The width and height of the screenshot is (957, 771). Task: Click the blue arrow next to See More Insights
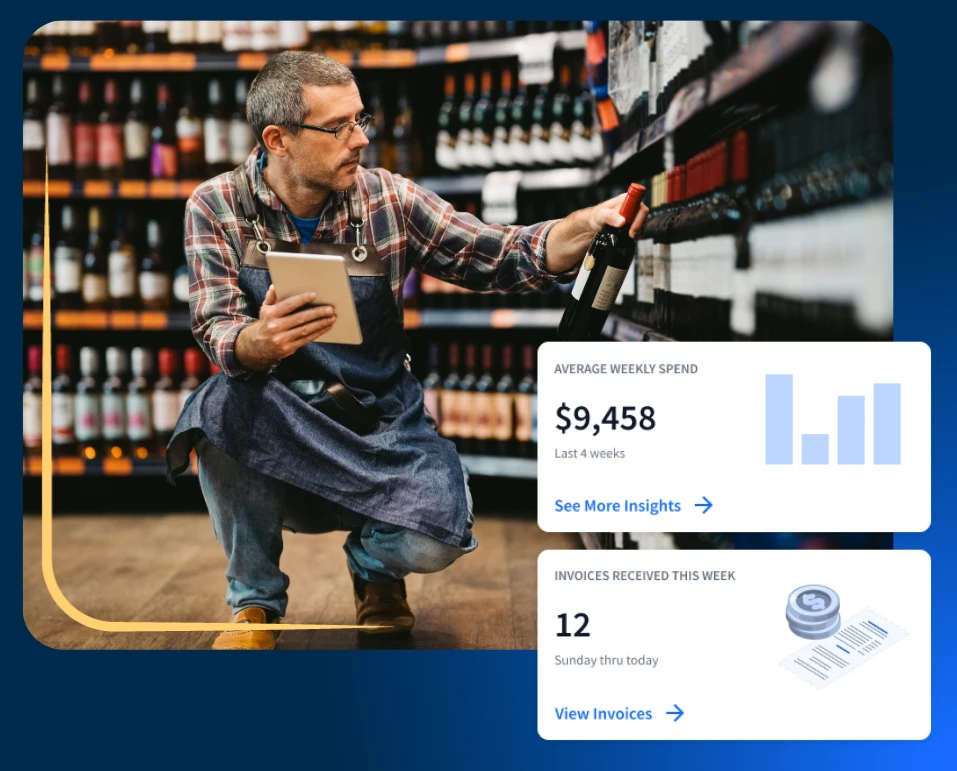[703, 506]
